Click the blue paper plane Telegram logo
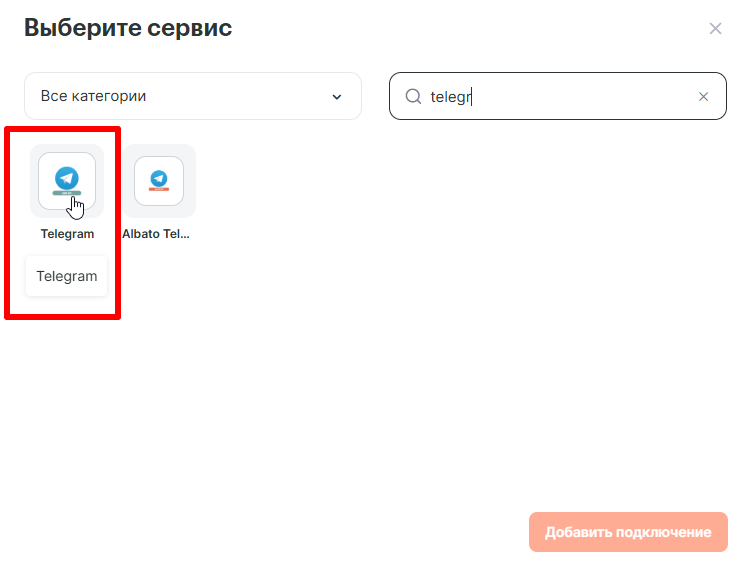This screenshot has height=574, width=747. [x=67, y=176]
